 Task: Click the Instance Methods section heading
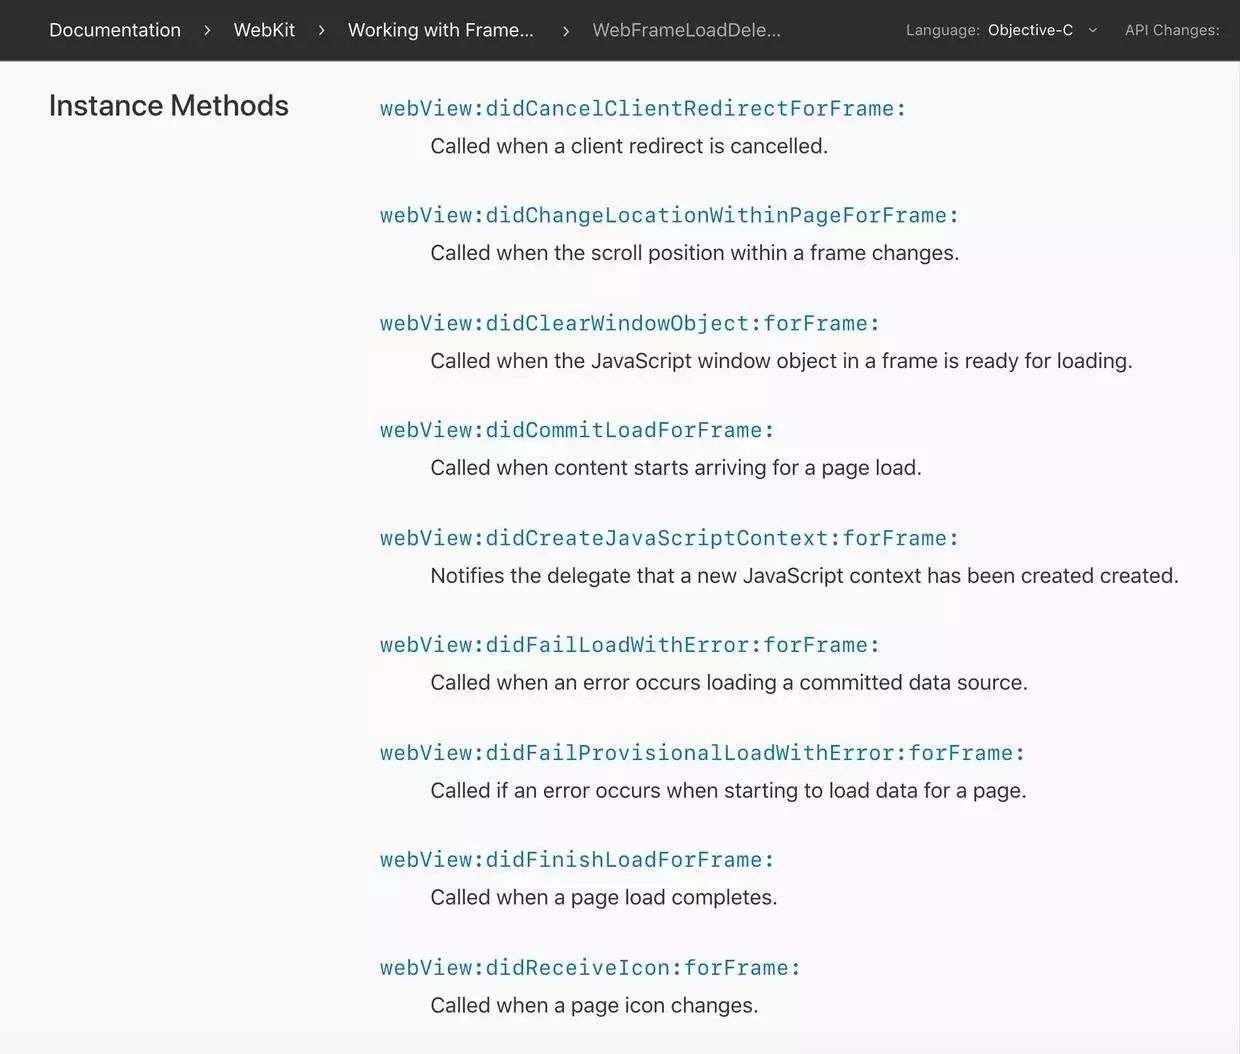pos(168,105)
